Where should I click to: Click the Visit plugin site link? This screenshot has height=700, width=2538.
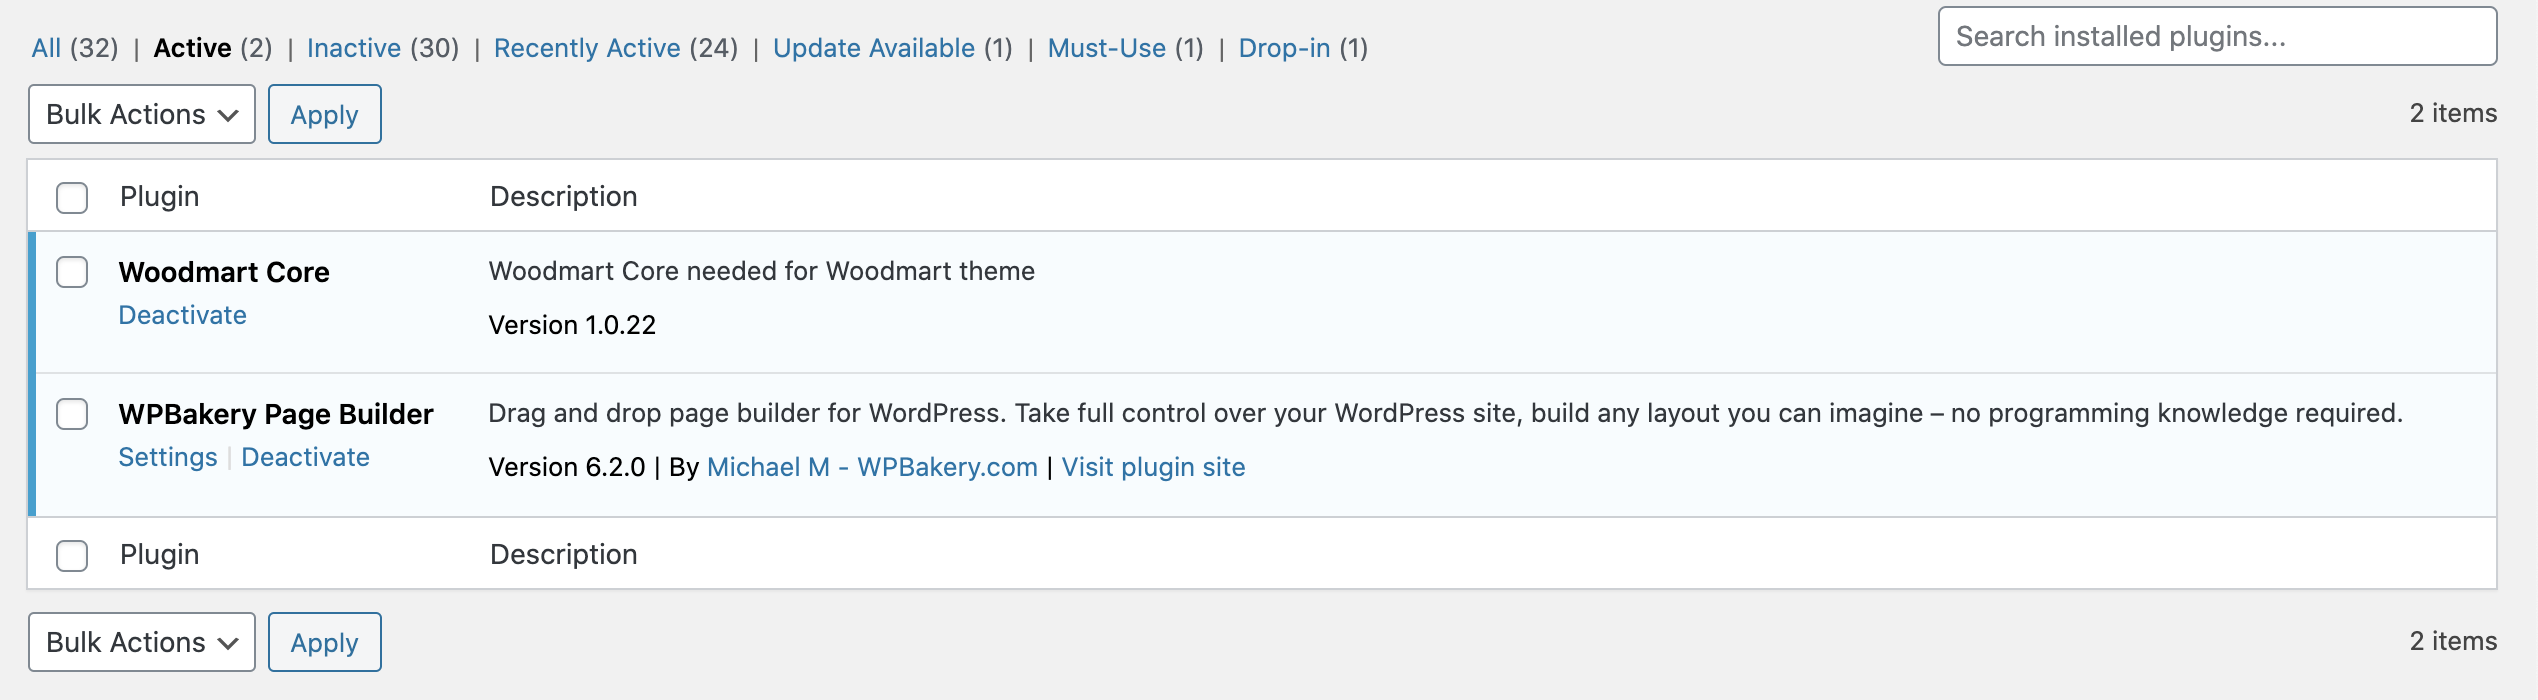[x=1153, y=467]
